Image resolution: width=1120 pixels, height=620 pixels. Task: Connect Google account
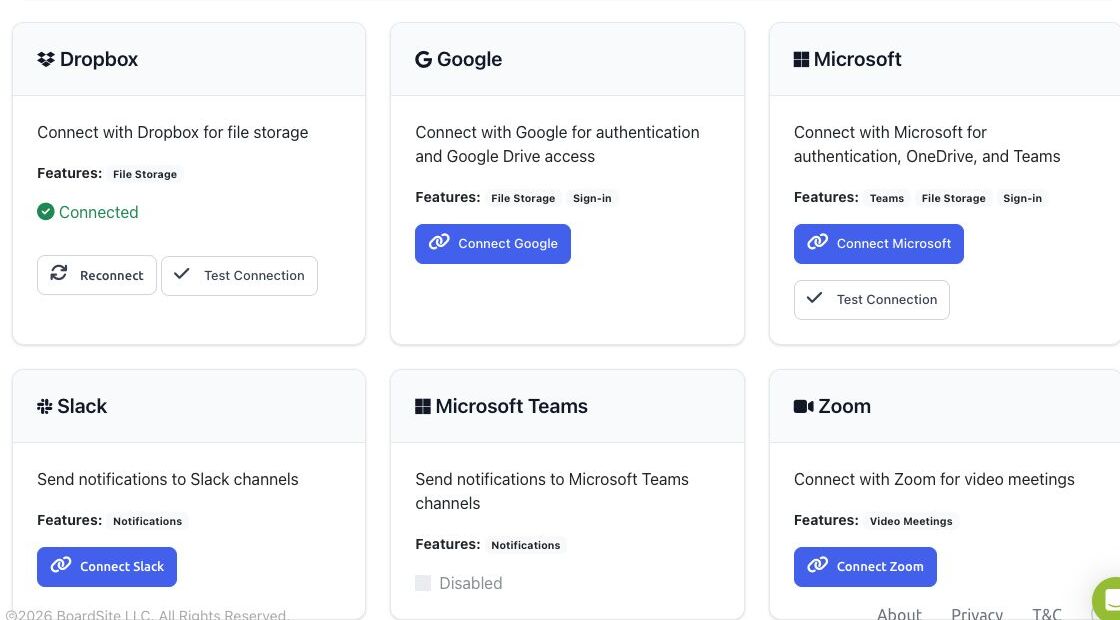click(x=493, y=244)
